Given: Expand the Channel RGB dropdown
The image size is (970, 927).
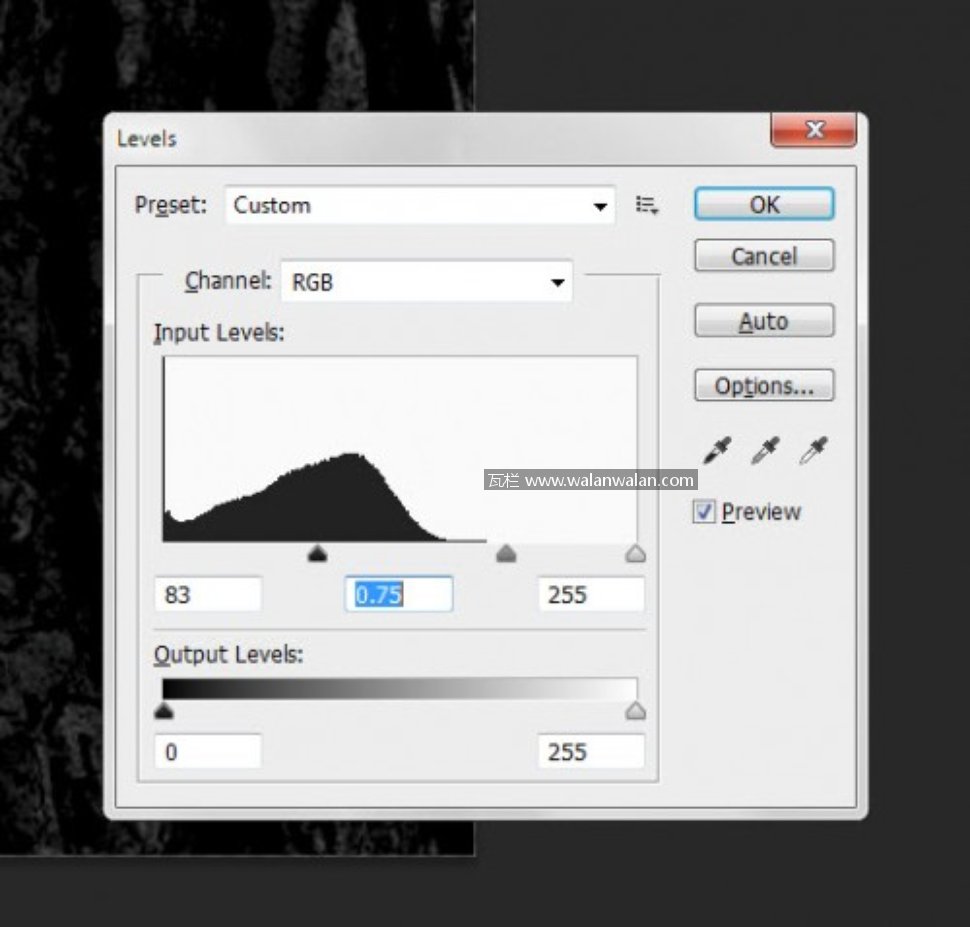Looking at the screenshot, I should [426, 282].
